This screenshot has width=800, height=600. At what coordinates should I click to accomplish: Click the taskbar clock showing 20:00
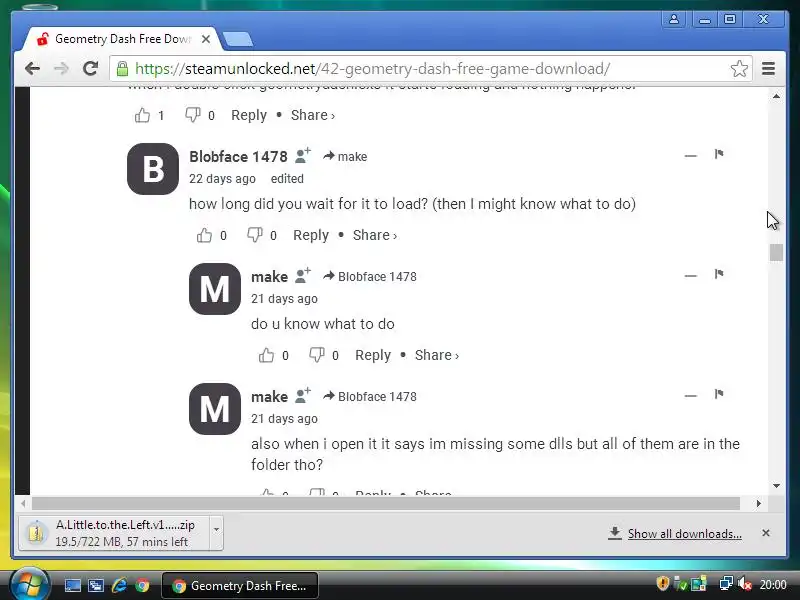[773, 584]
